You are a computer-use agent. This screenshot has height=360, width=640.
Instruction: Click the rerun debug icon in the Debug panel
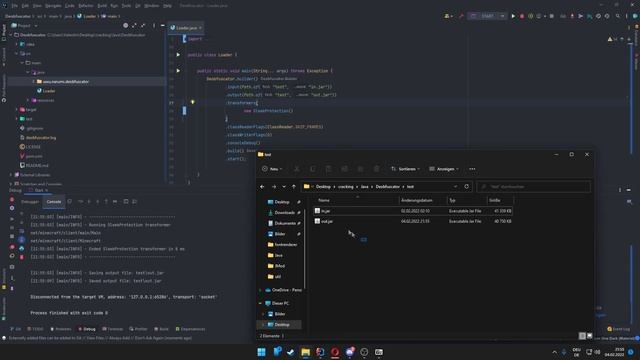pyautogui.click(x=12, y=200)
